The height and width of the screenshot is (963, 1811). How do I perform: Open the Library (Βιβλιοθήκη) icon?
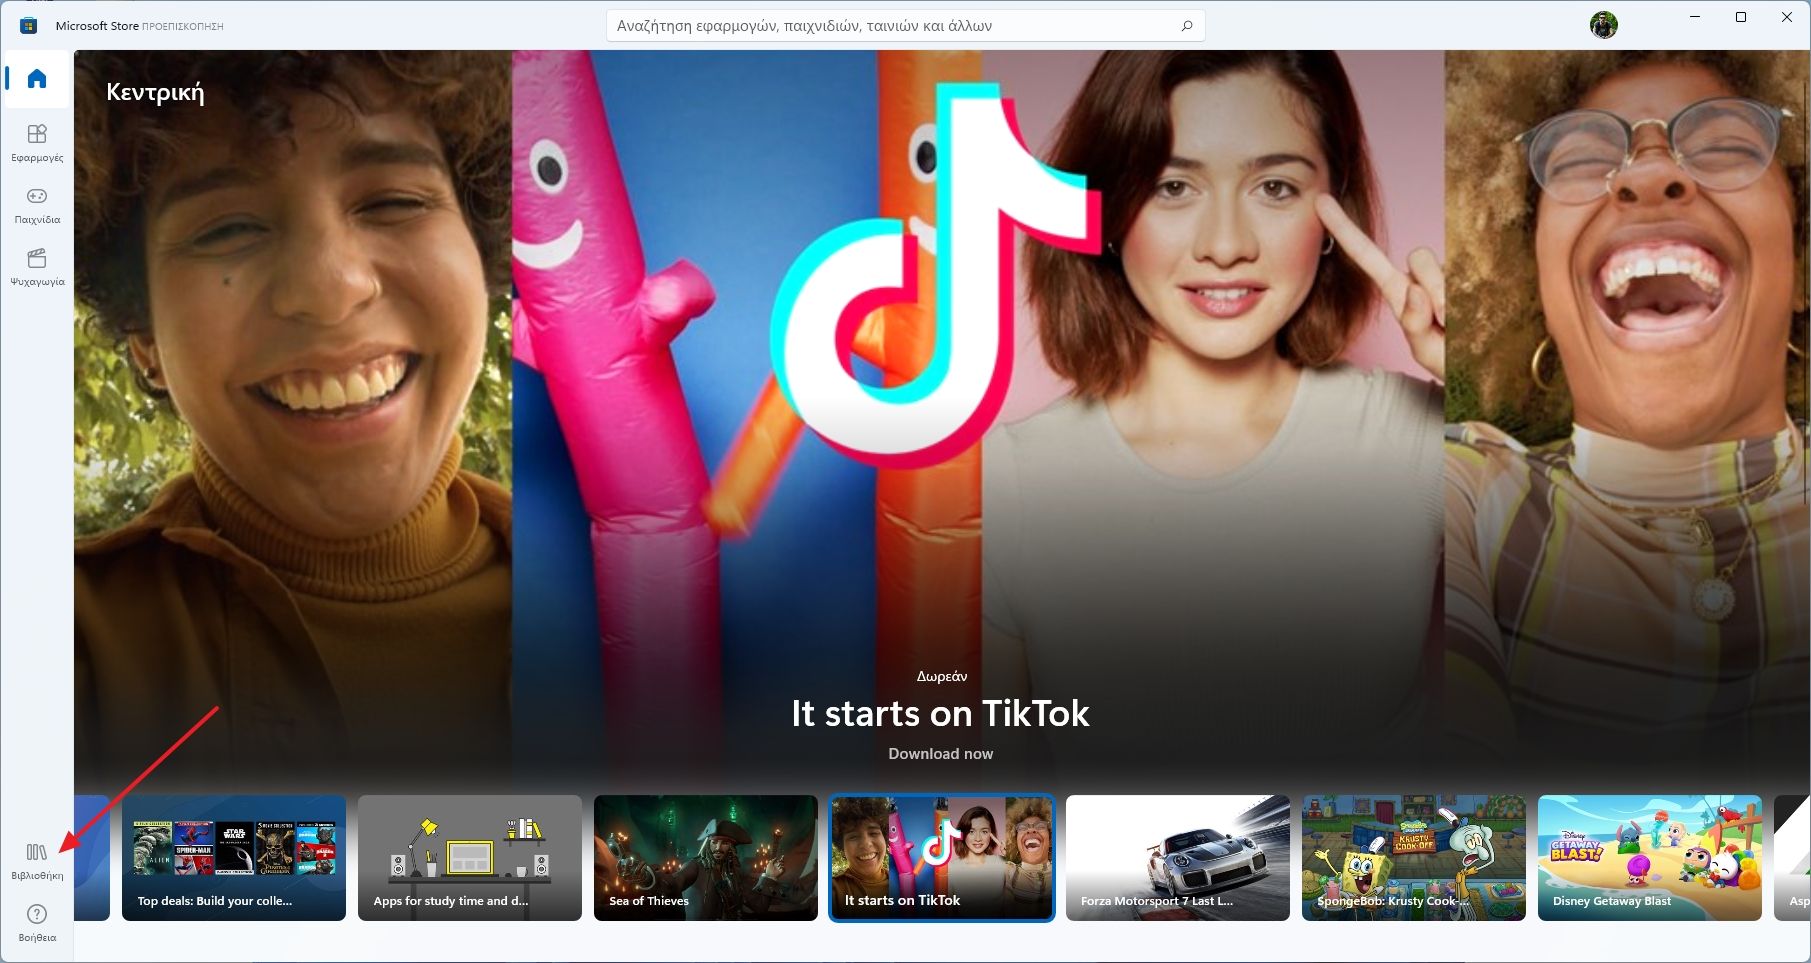tap(37, 860)
